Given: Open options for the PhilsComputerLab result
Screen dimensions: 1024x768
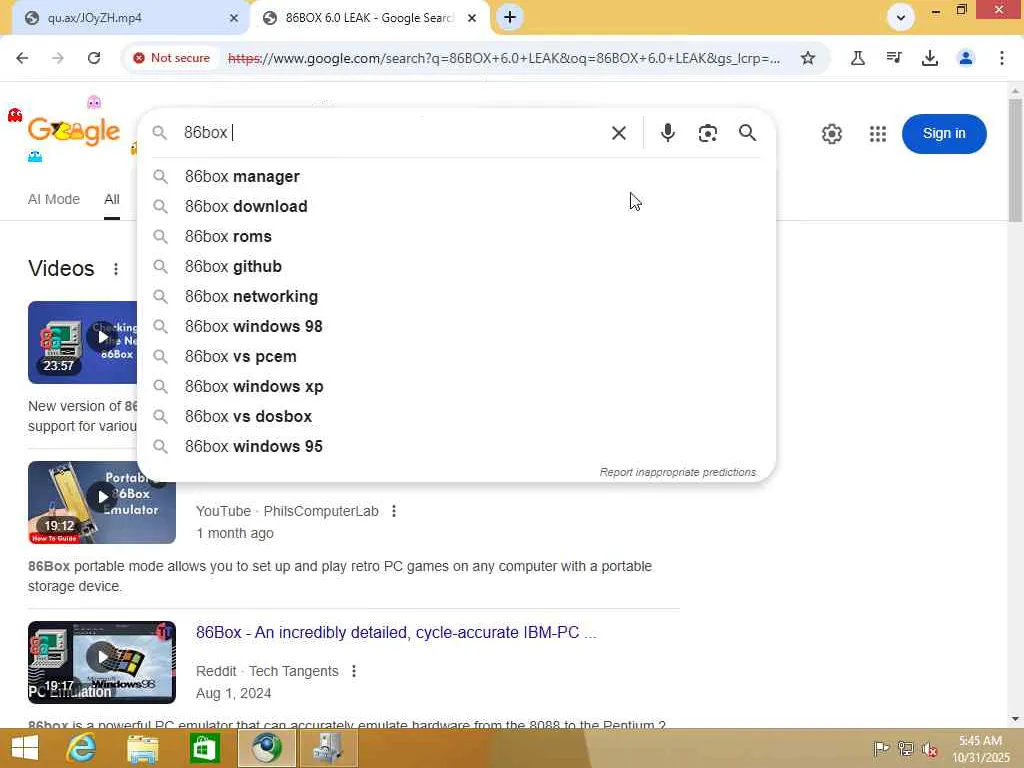Looking at the screenshot, I should 394,511.
